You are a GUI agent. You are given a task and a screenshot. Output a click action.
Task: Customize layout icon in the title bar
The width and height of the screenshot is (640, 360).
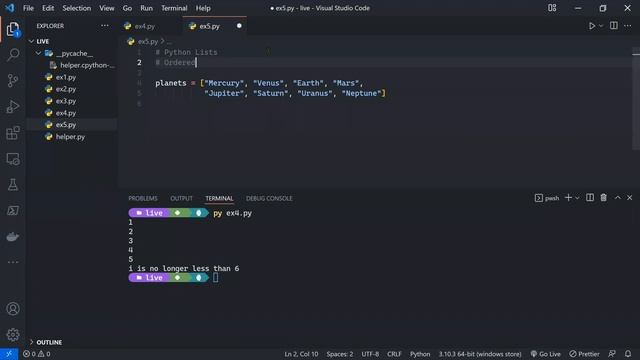(x=552, y=8)
